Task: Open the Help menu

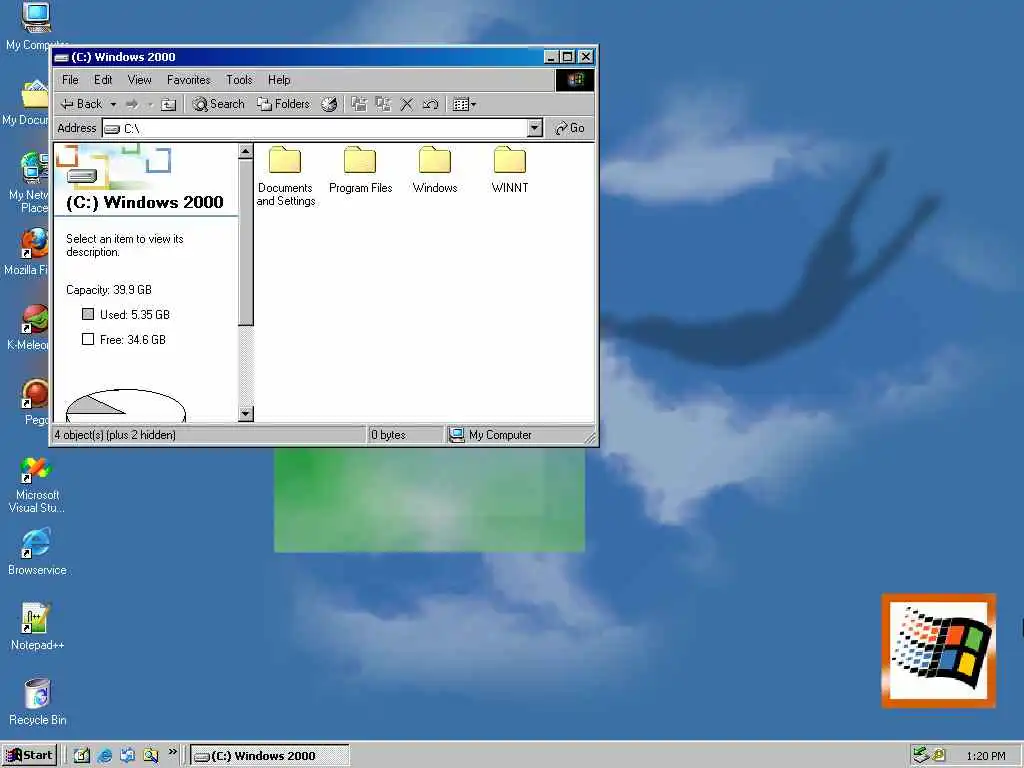Action: tap(279, 80)
